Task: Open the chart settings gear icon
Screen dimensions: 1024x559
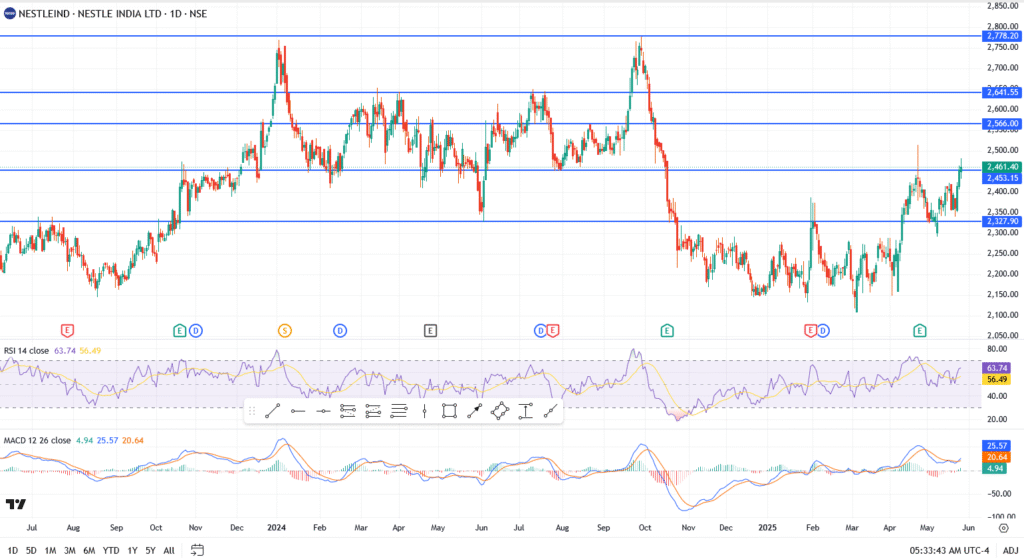Action: (1004, 528)
